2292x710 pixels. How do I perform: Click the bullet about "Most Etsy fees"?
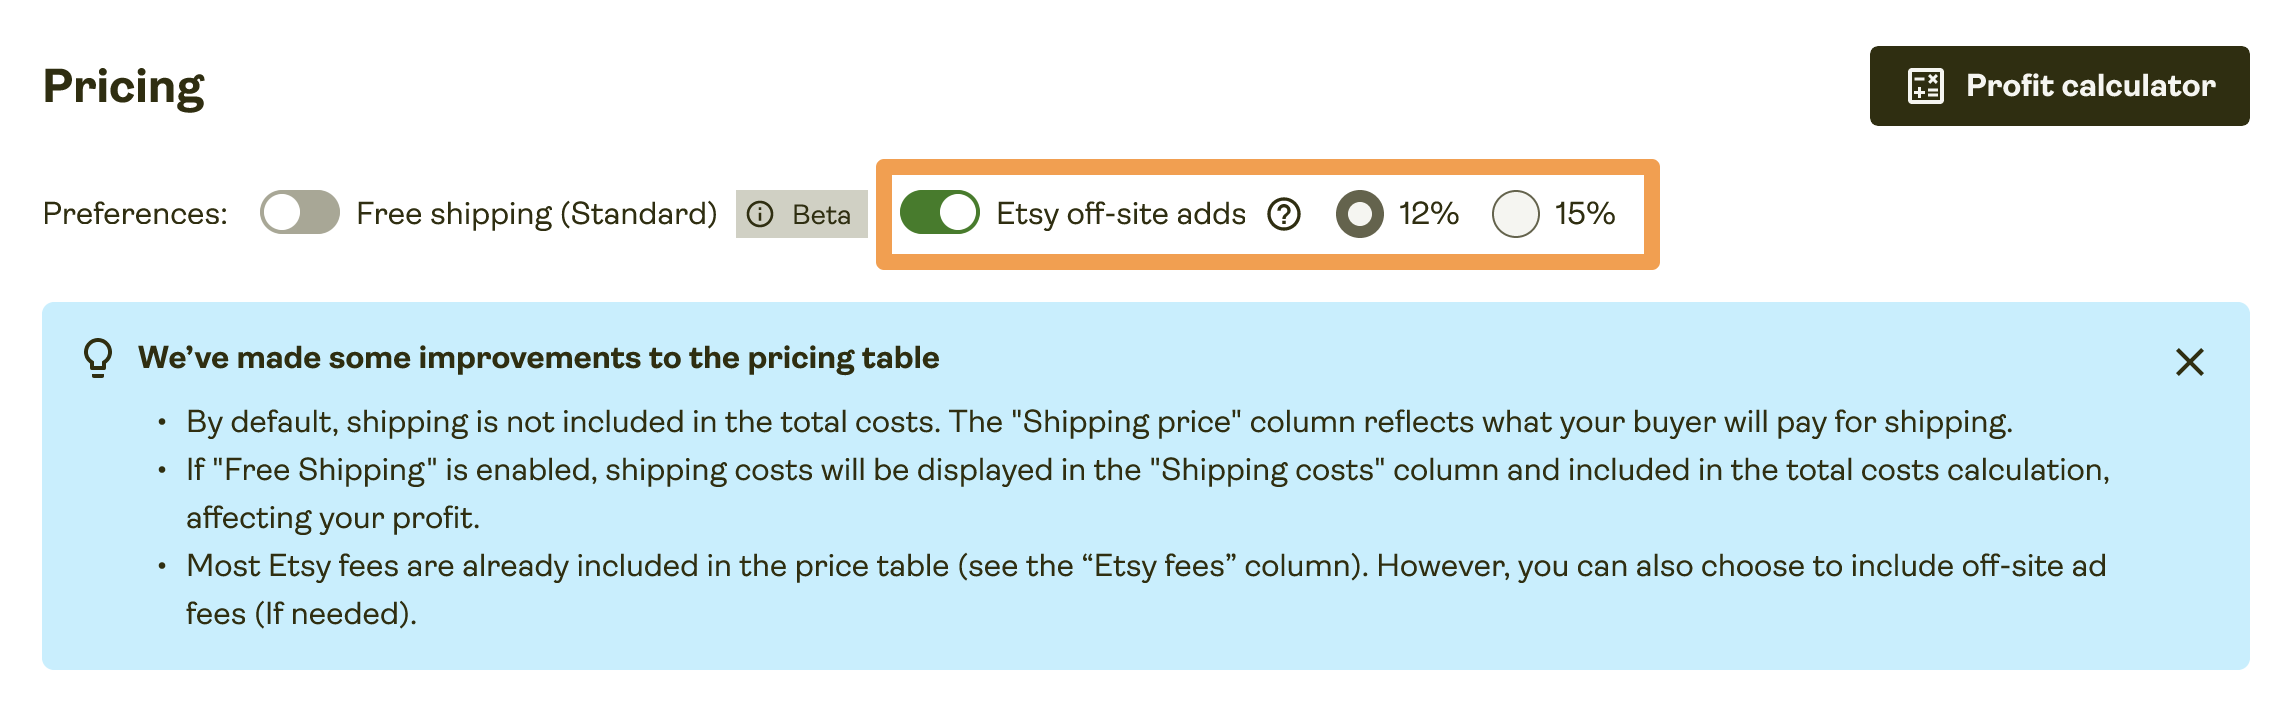click(1145, 566)
